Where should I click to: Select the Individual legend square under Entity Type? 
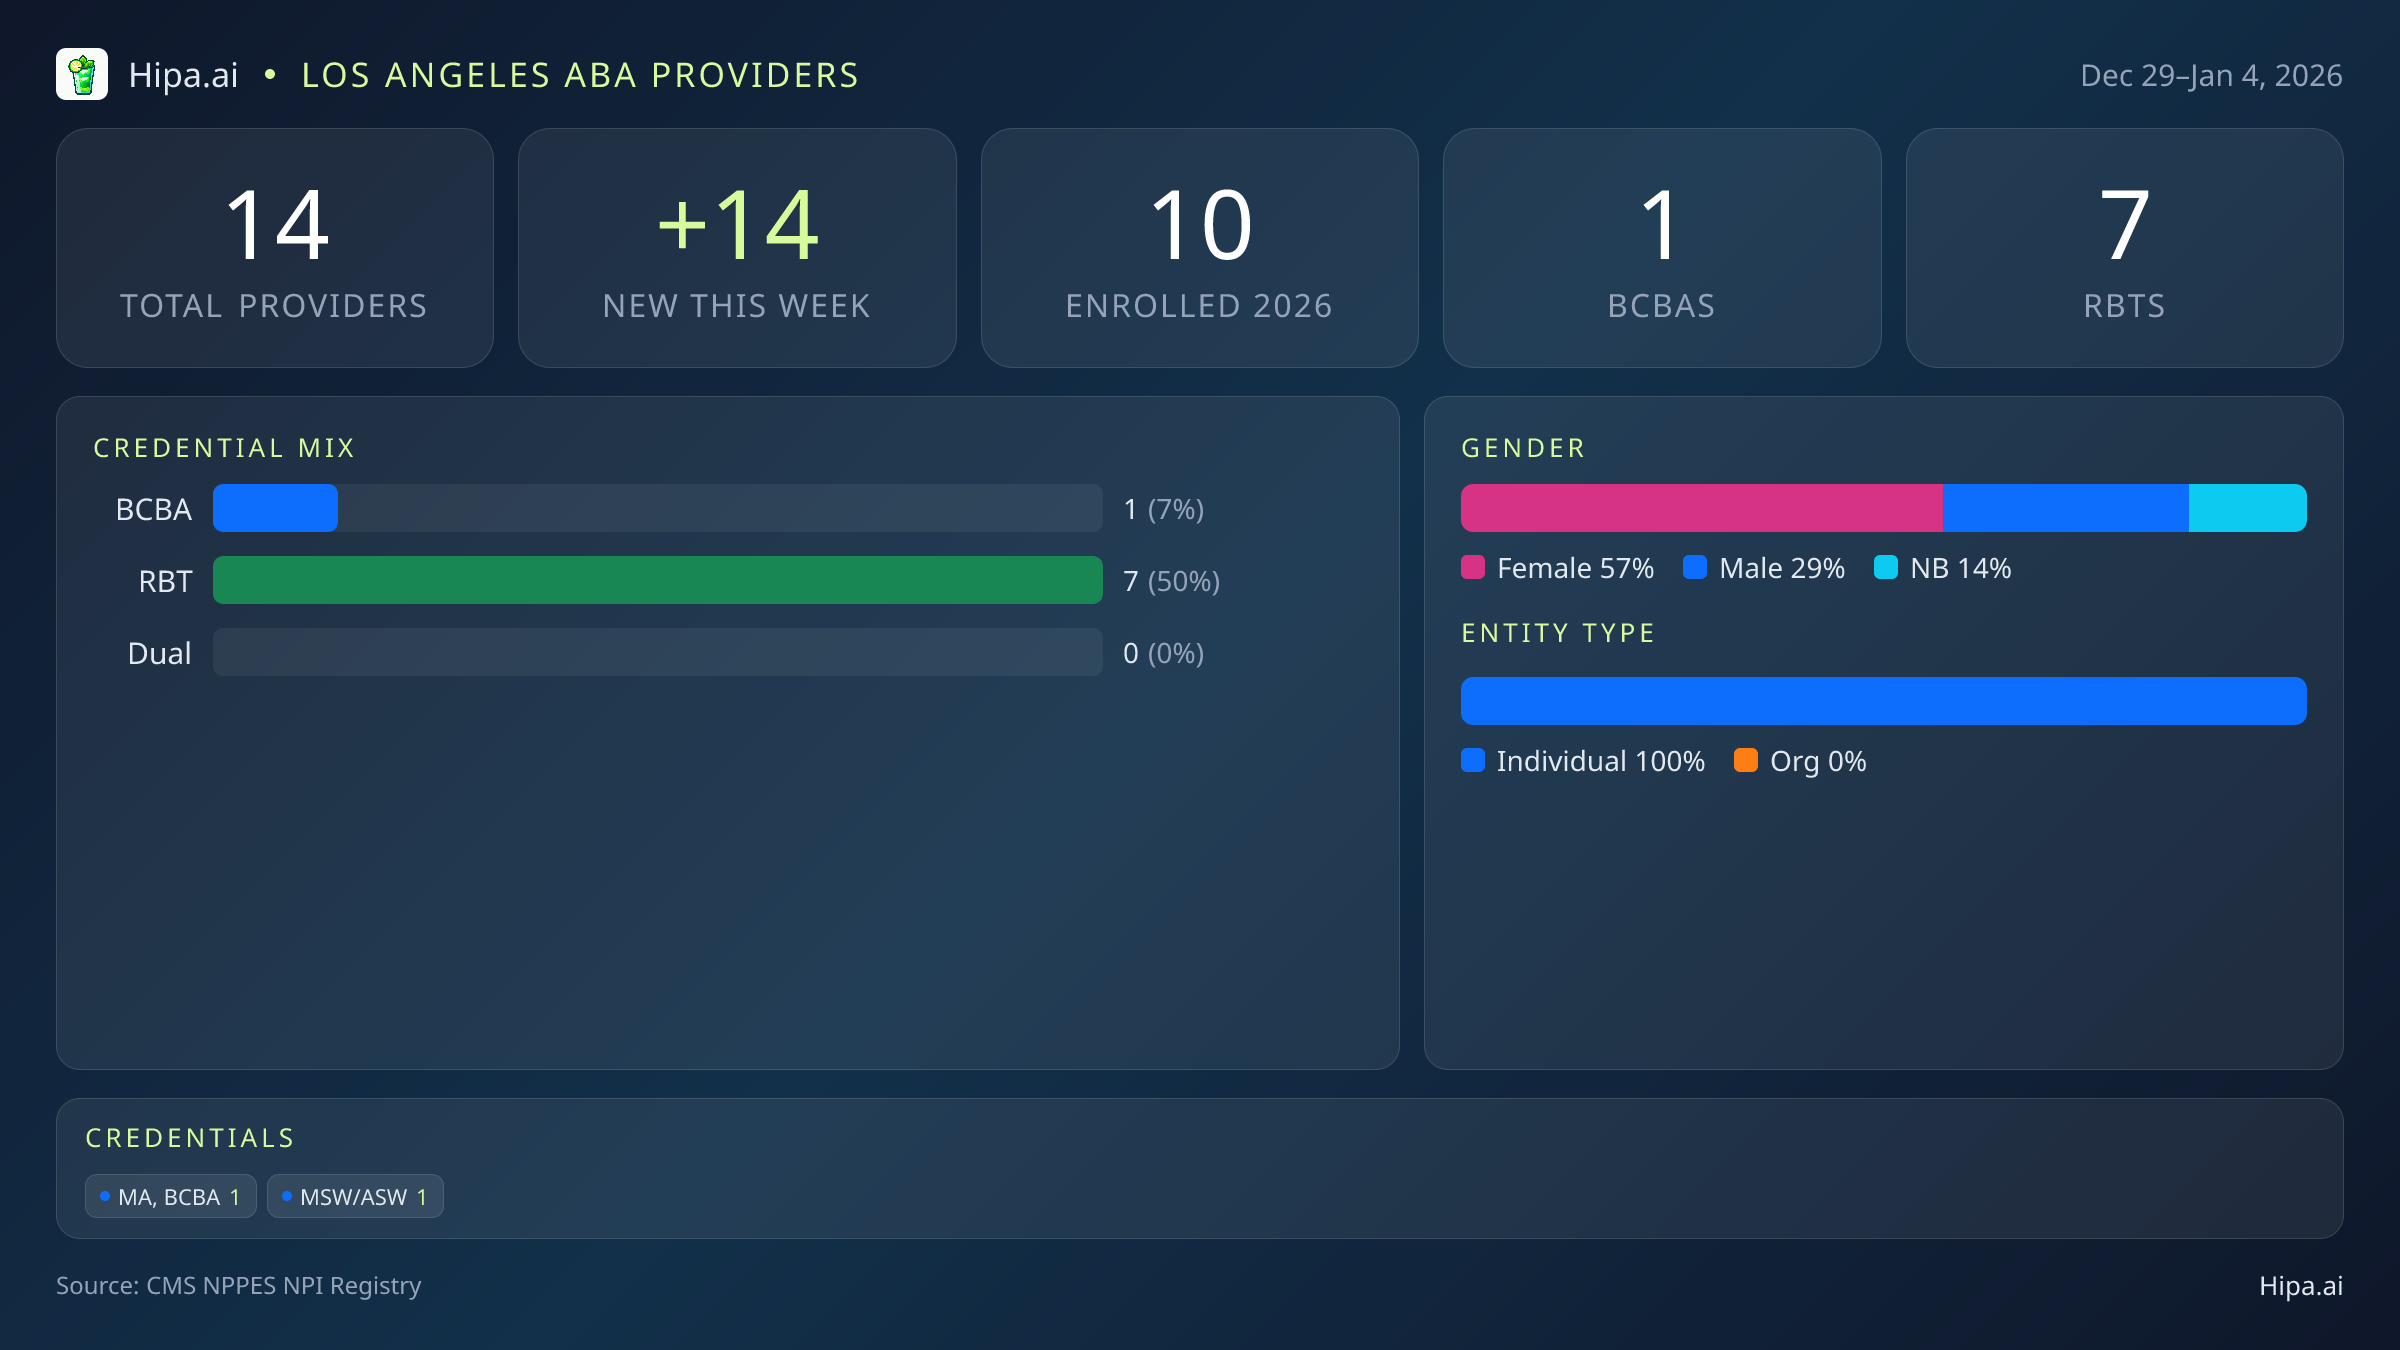pyautogui.click(x=1472, y=761)
